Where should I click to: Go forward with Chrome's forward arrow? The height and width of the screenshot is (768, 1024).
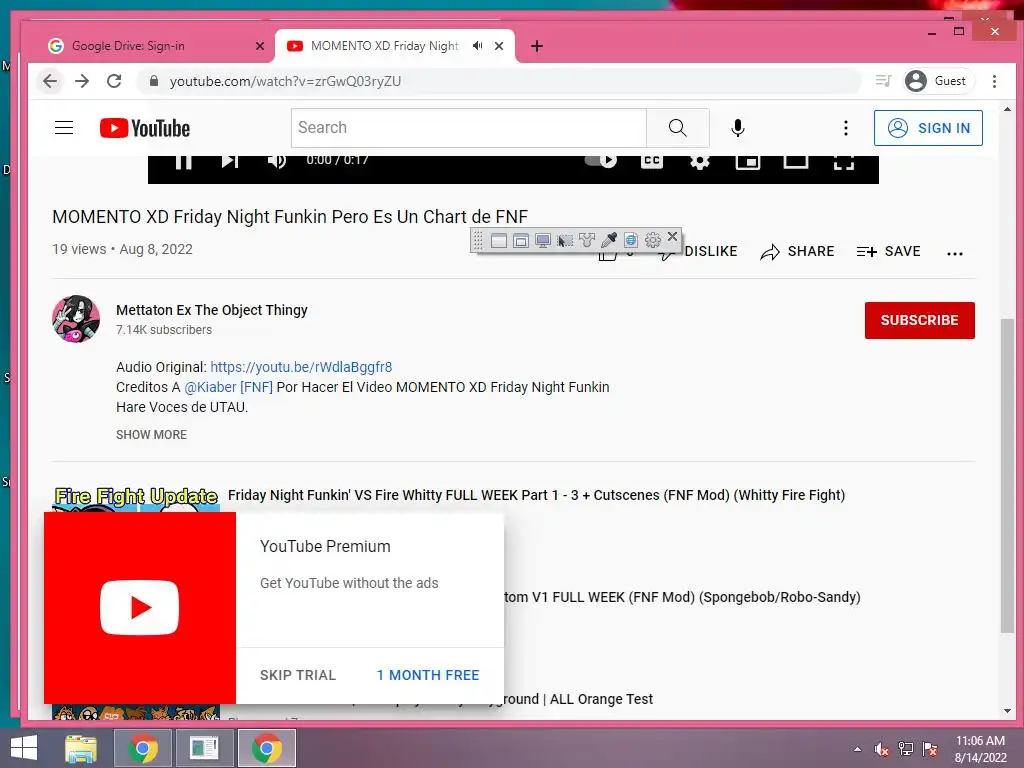82,81
